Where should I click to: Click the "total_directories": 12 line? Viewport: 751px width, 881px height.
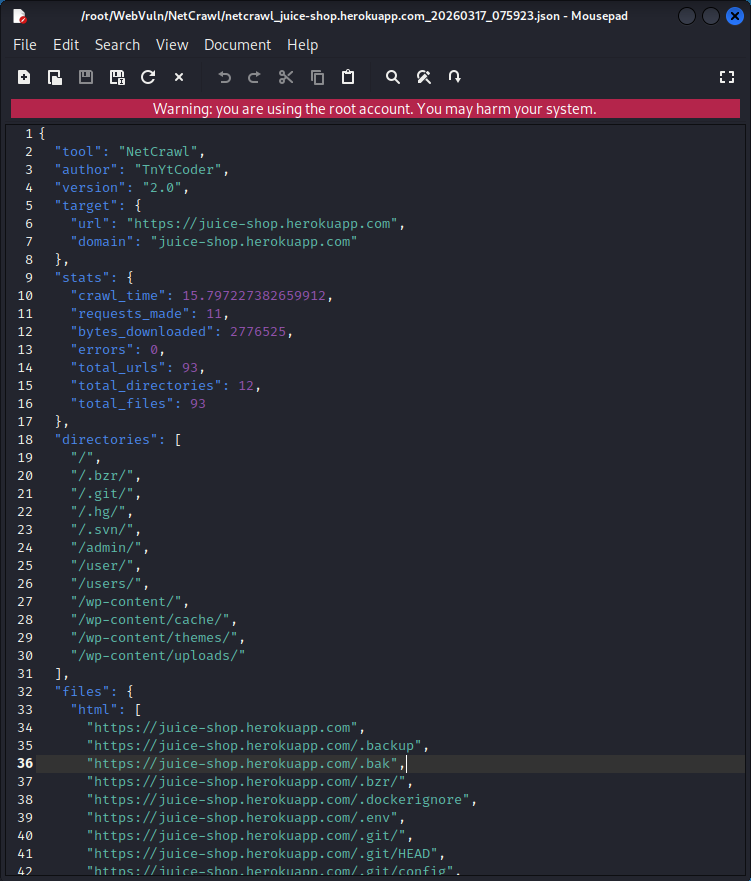[x=166, y=385]
